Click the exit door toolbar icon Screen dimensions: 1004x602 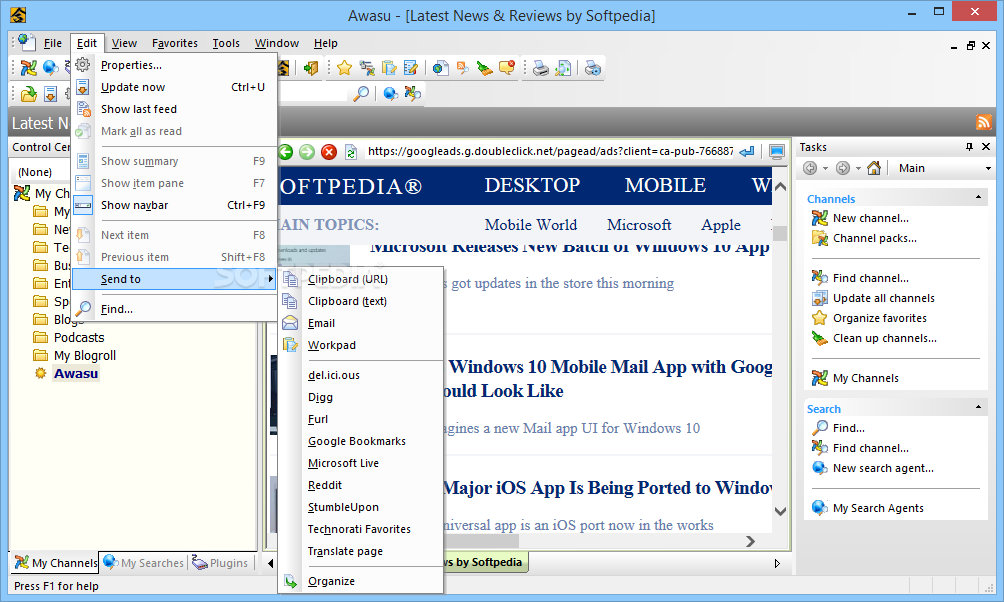coord(311,67)
